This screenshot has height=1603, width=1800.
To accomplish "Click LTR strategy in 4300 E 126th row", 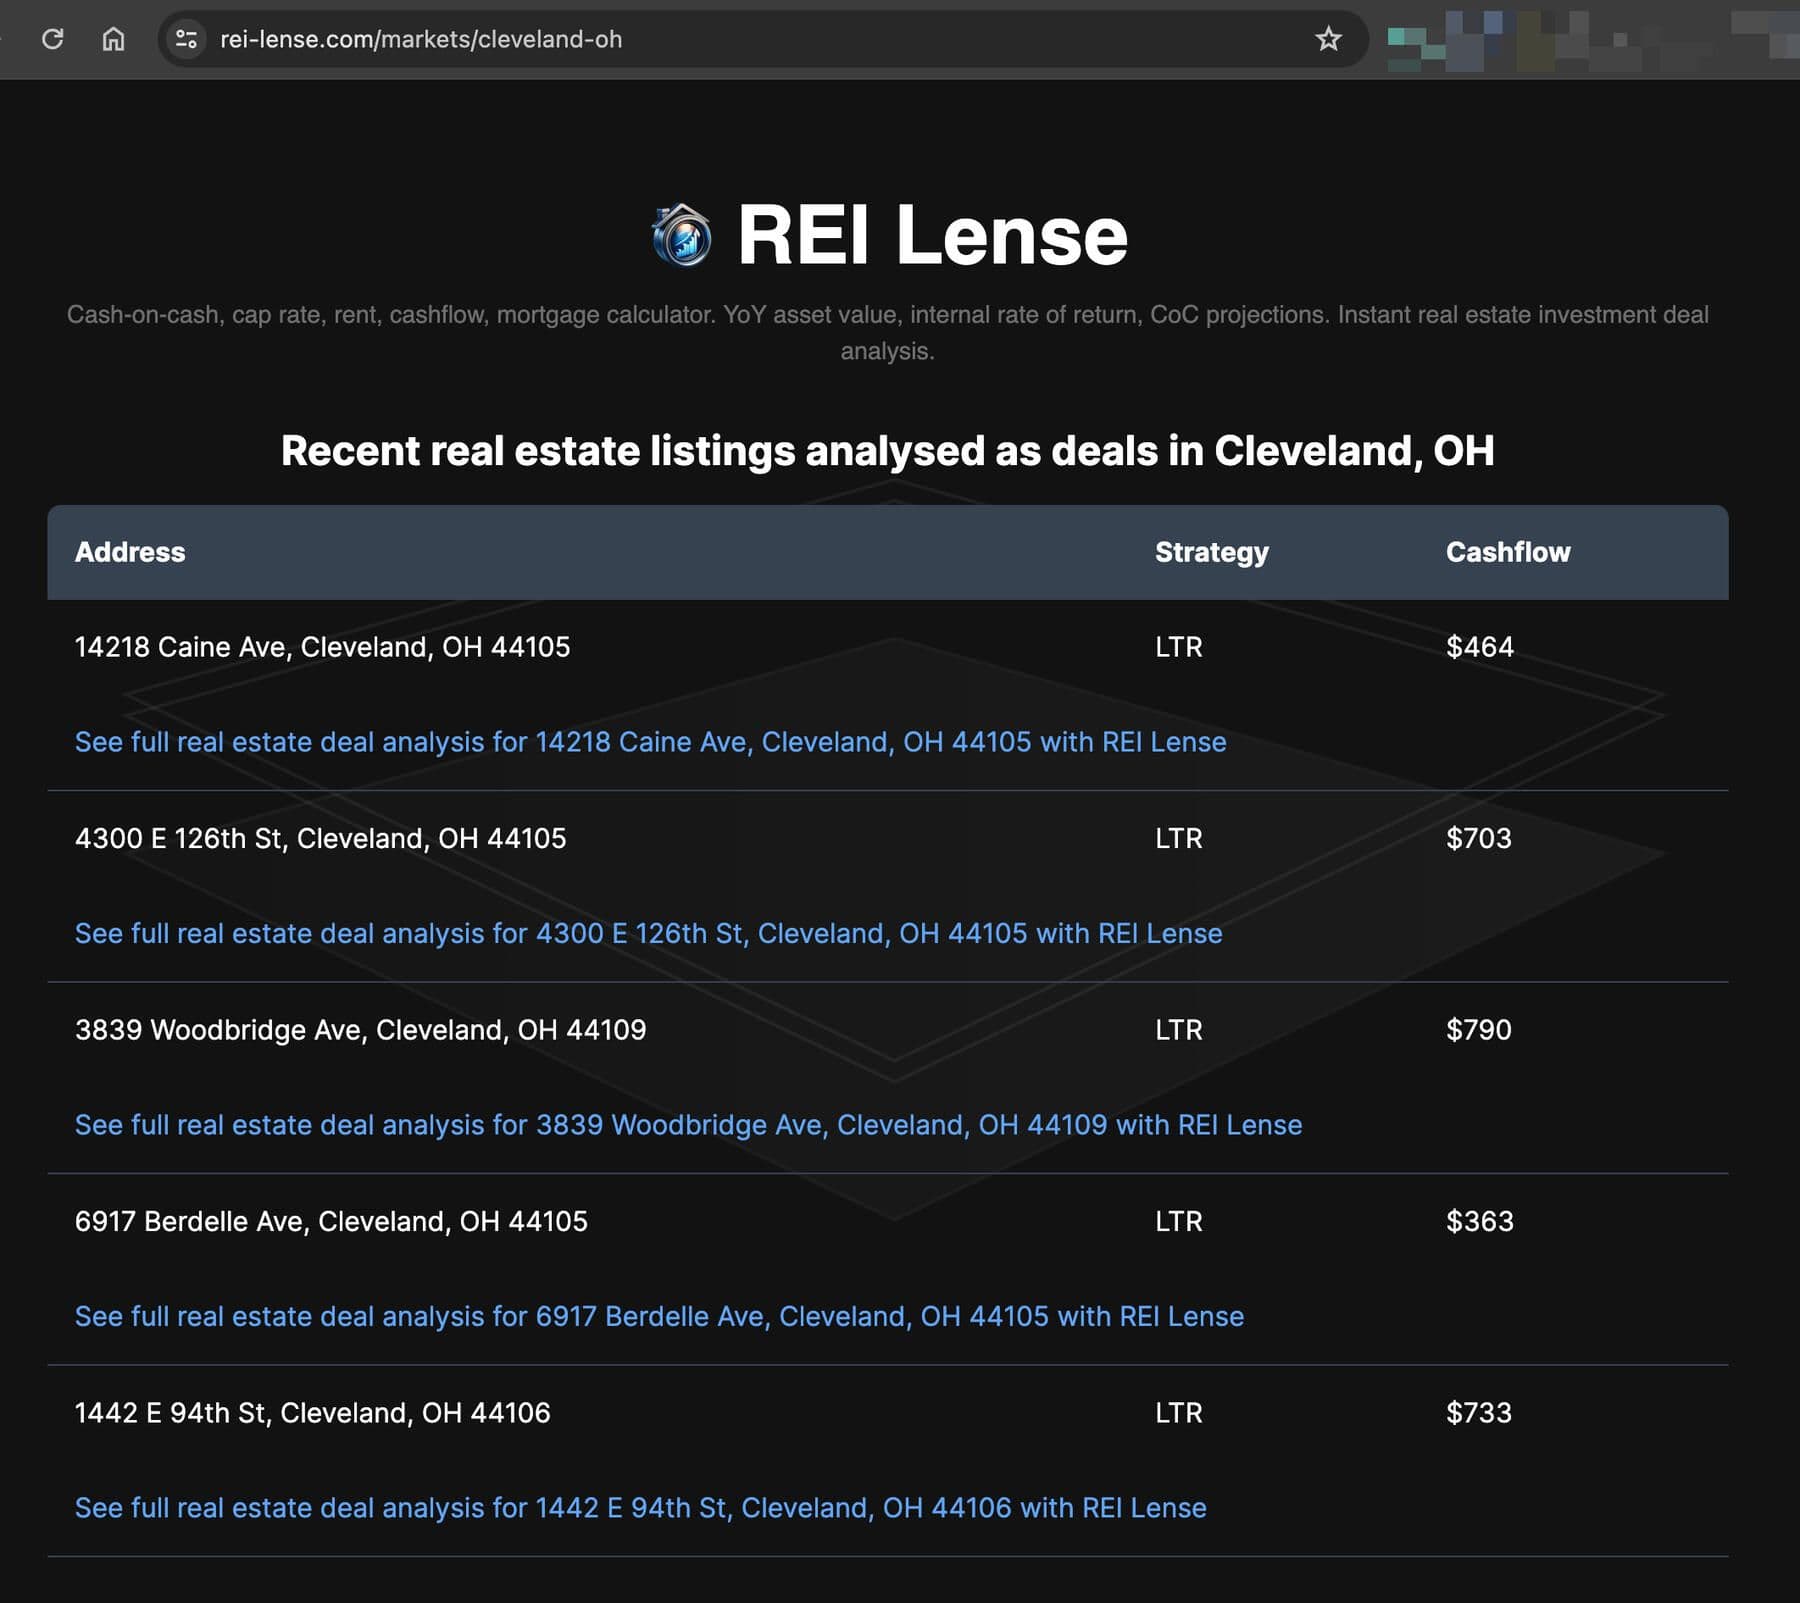I will pyautogui.click(x=1179, y=838).
